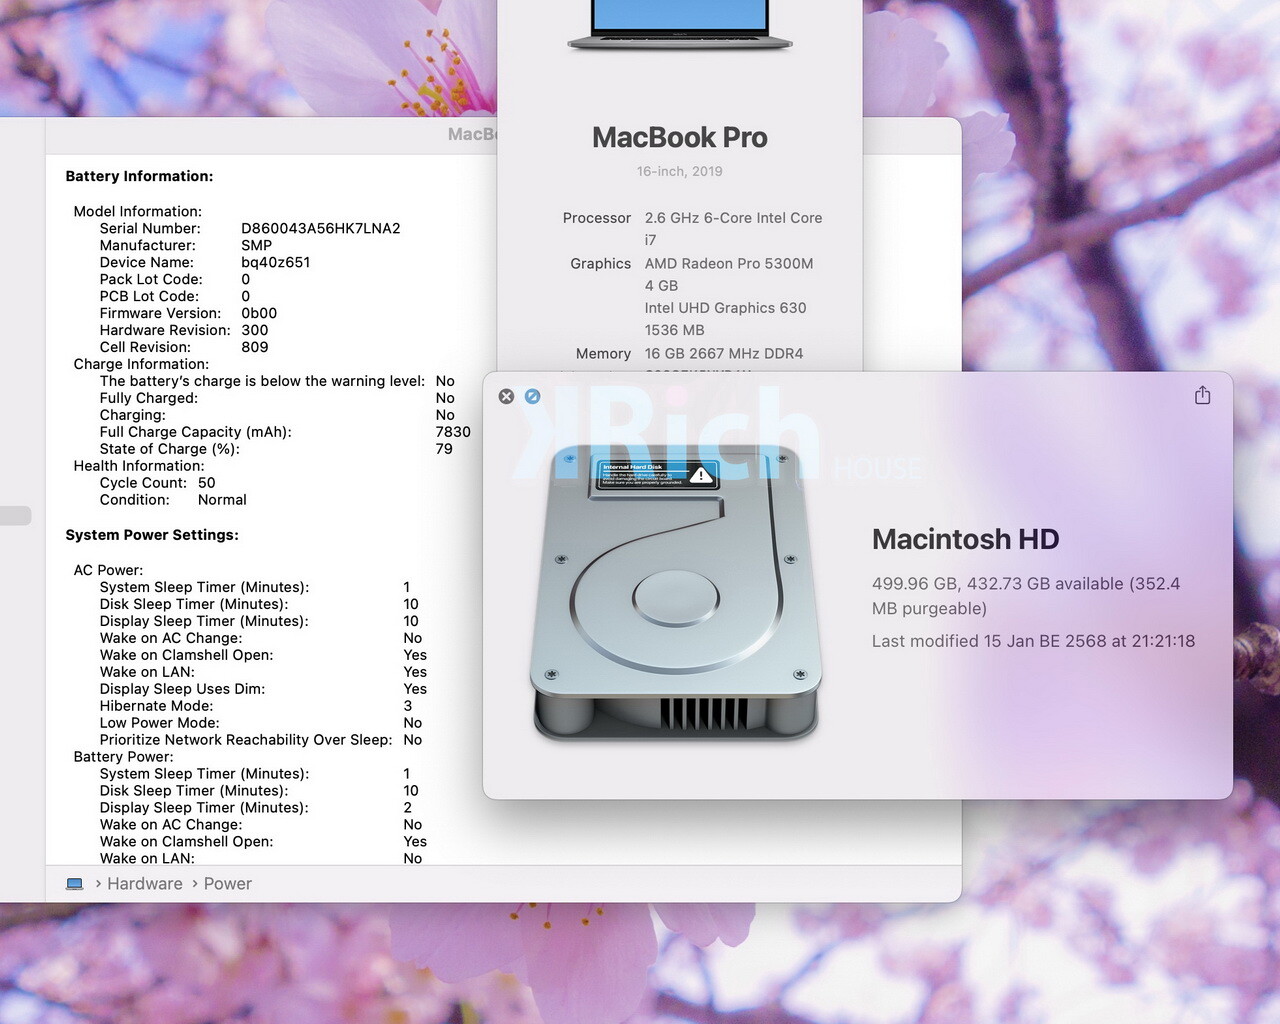The height and width of the screenshot is (1024, 1280).
Task: Click the 'Model Information:' label
Action: click(x=138, y=211)
